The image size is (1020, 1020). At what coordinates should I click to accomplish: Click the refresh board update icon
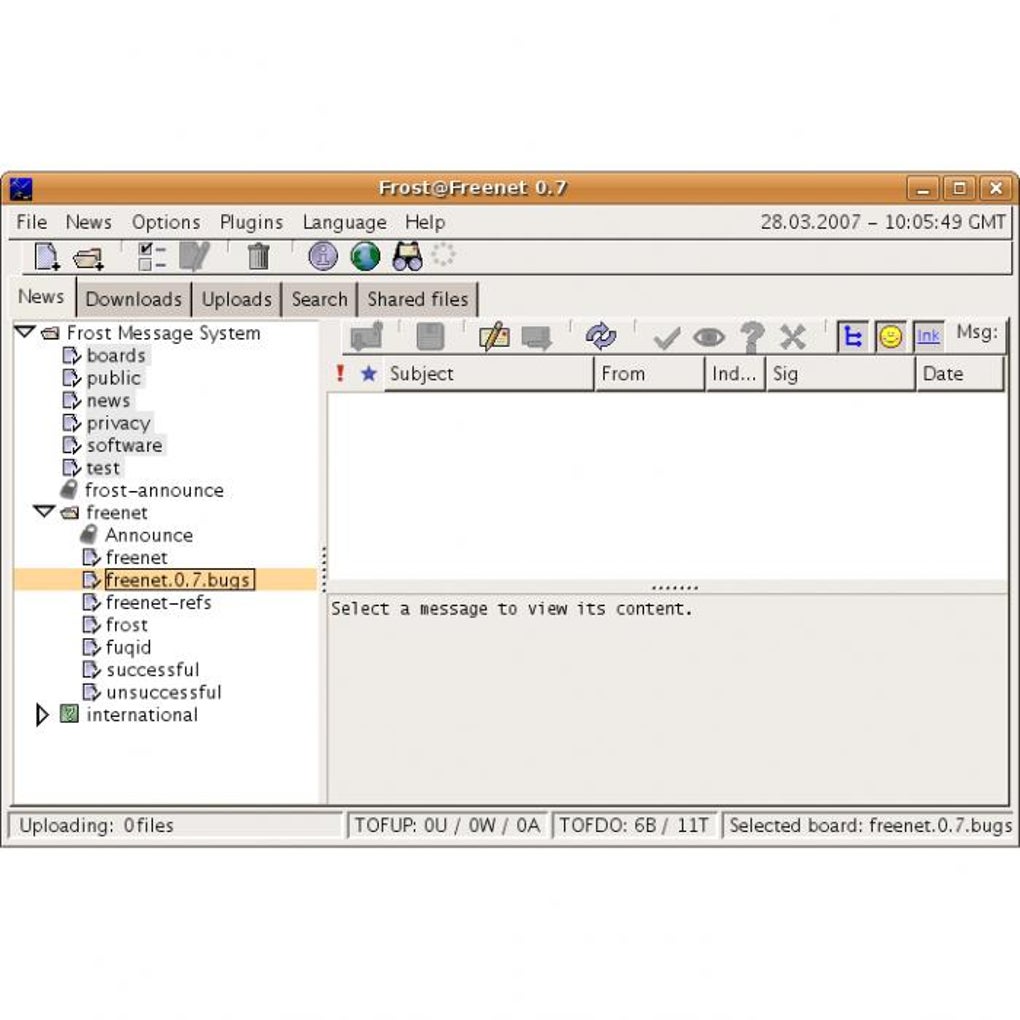pos(600,336)
